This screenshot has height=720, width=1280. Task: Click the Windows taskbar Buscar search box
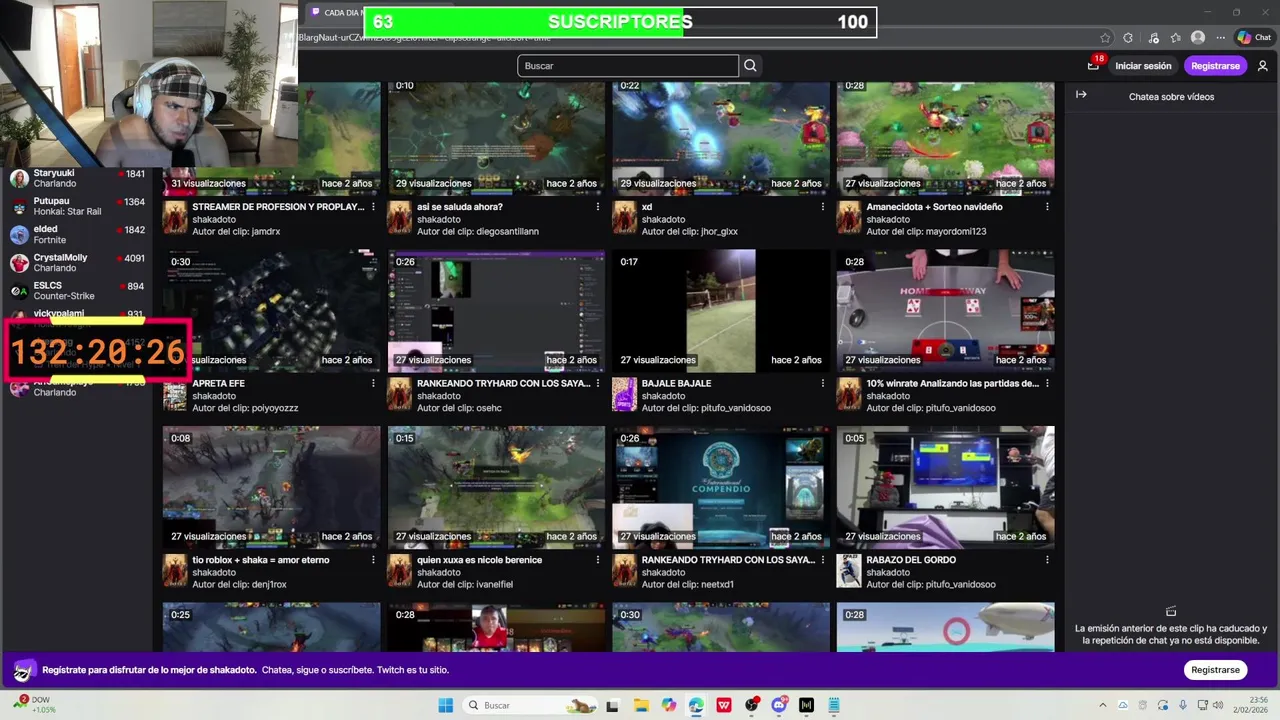coord(532,705)
